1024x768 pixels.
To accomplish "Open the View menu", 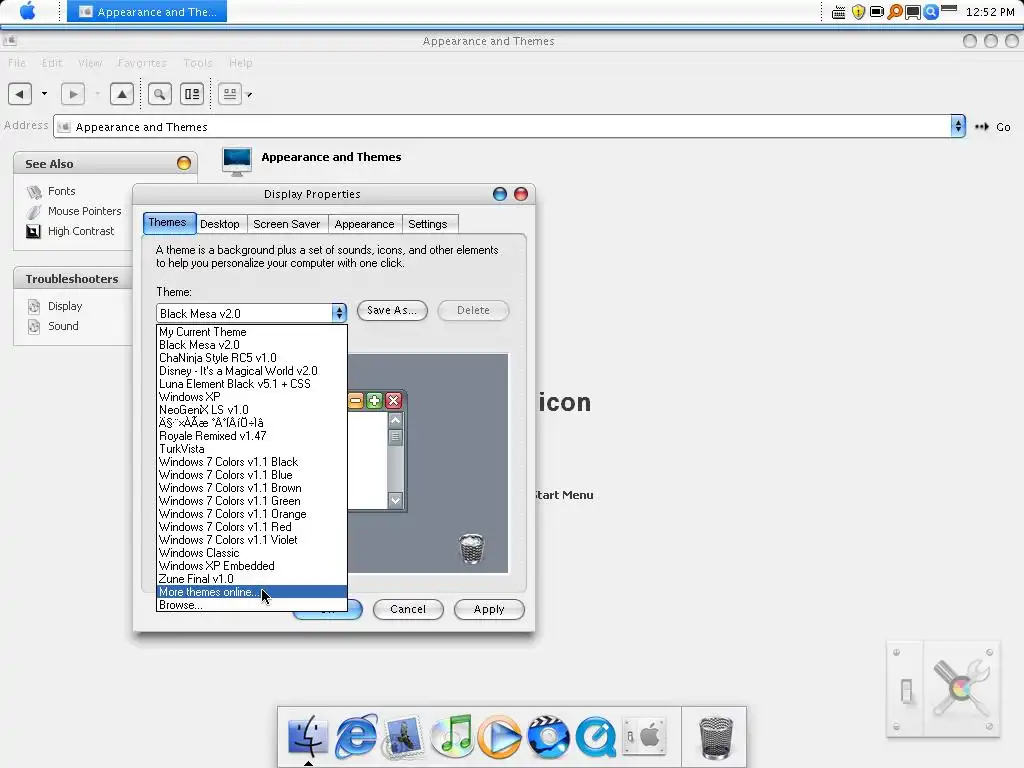I will (x=90, y=63).
